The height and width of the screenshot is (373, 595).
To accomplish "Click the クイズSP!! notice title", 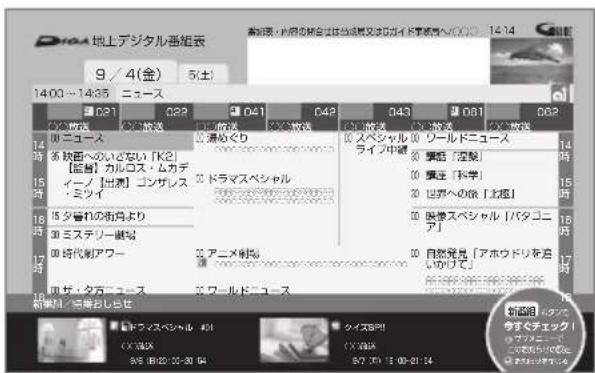I will point(364,327).
